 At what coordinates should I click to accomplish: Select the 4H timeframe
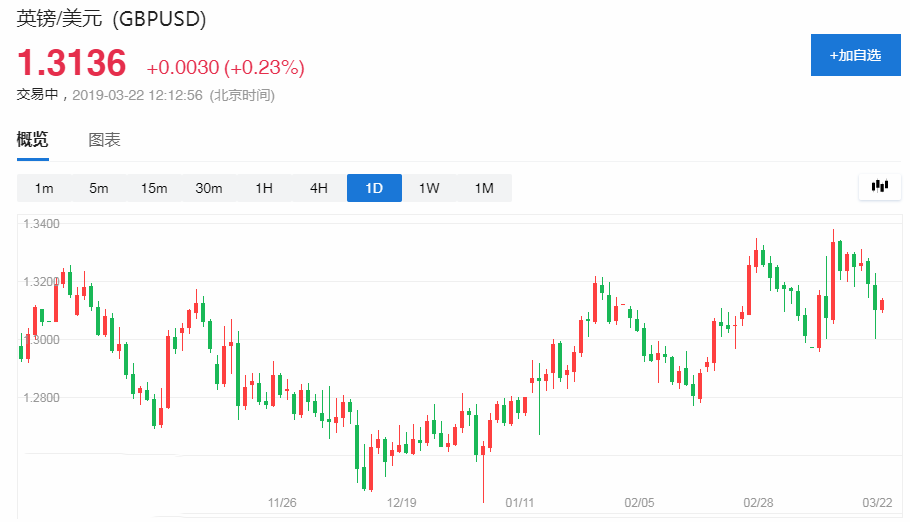click(x=319, y=188)
